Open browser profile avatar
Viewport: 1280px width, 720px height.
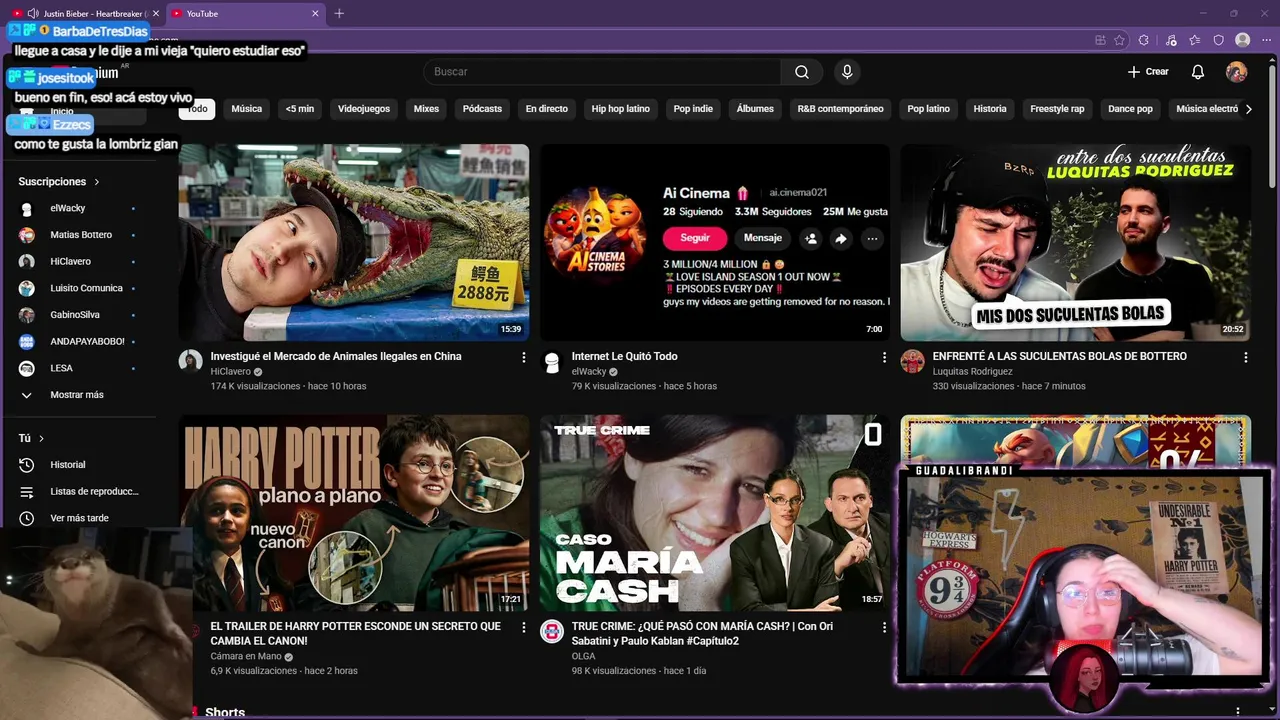(1243, 40)
